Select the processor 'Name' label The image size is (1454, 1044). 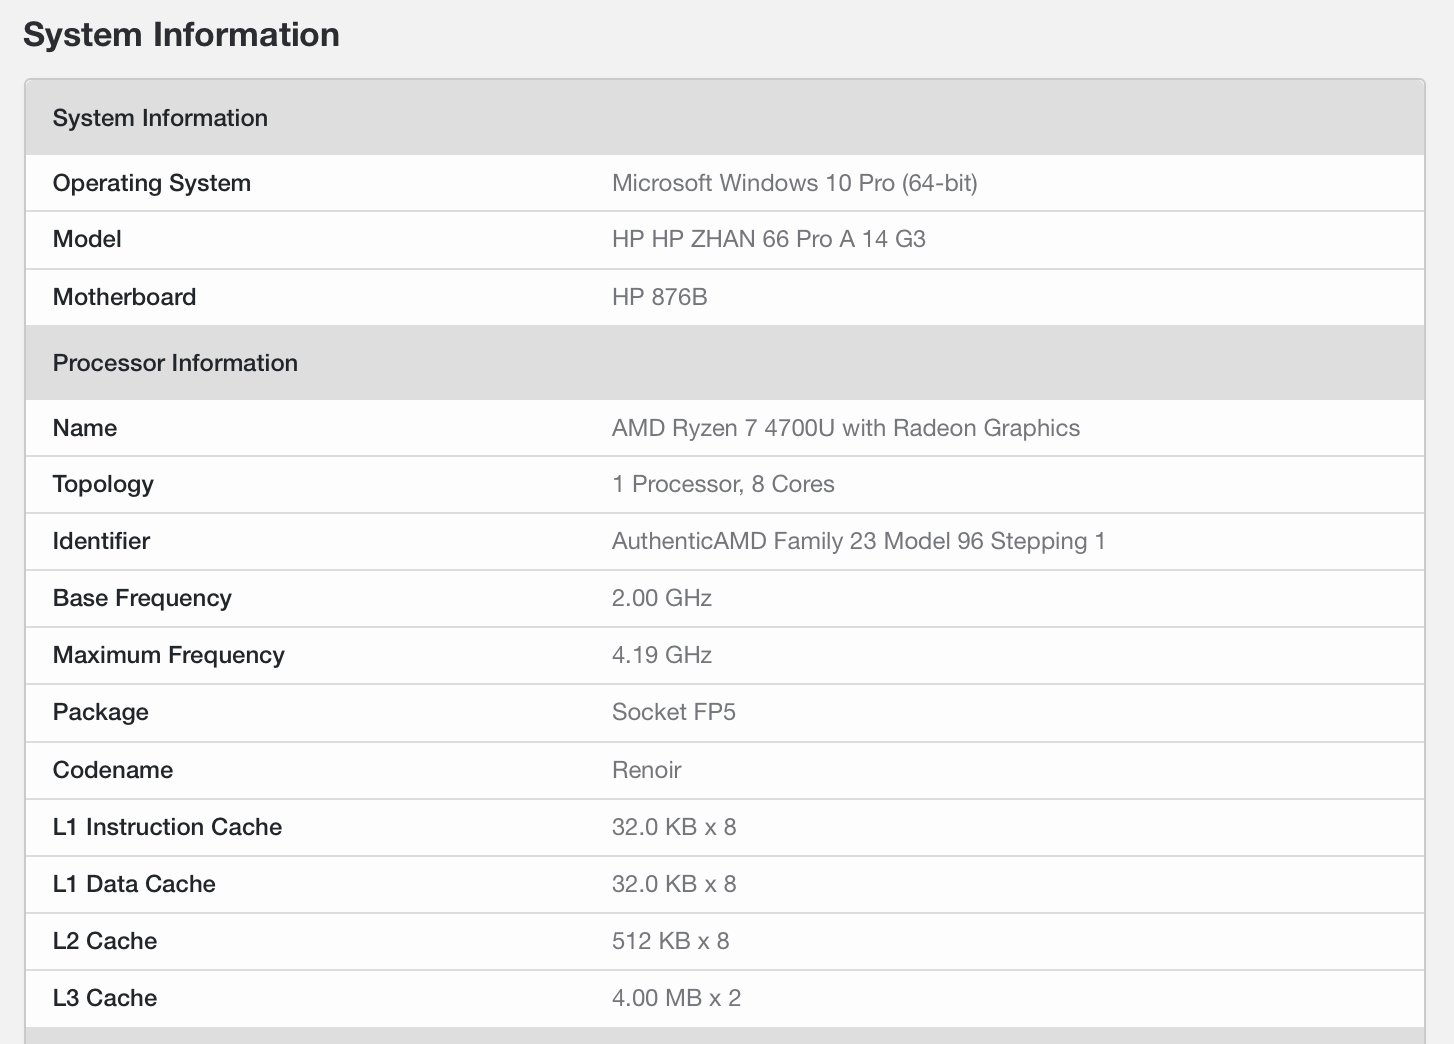coord(85,428)
